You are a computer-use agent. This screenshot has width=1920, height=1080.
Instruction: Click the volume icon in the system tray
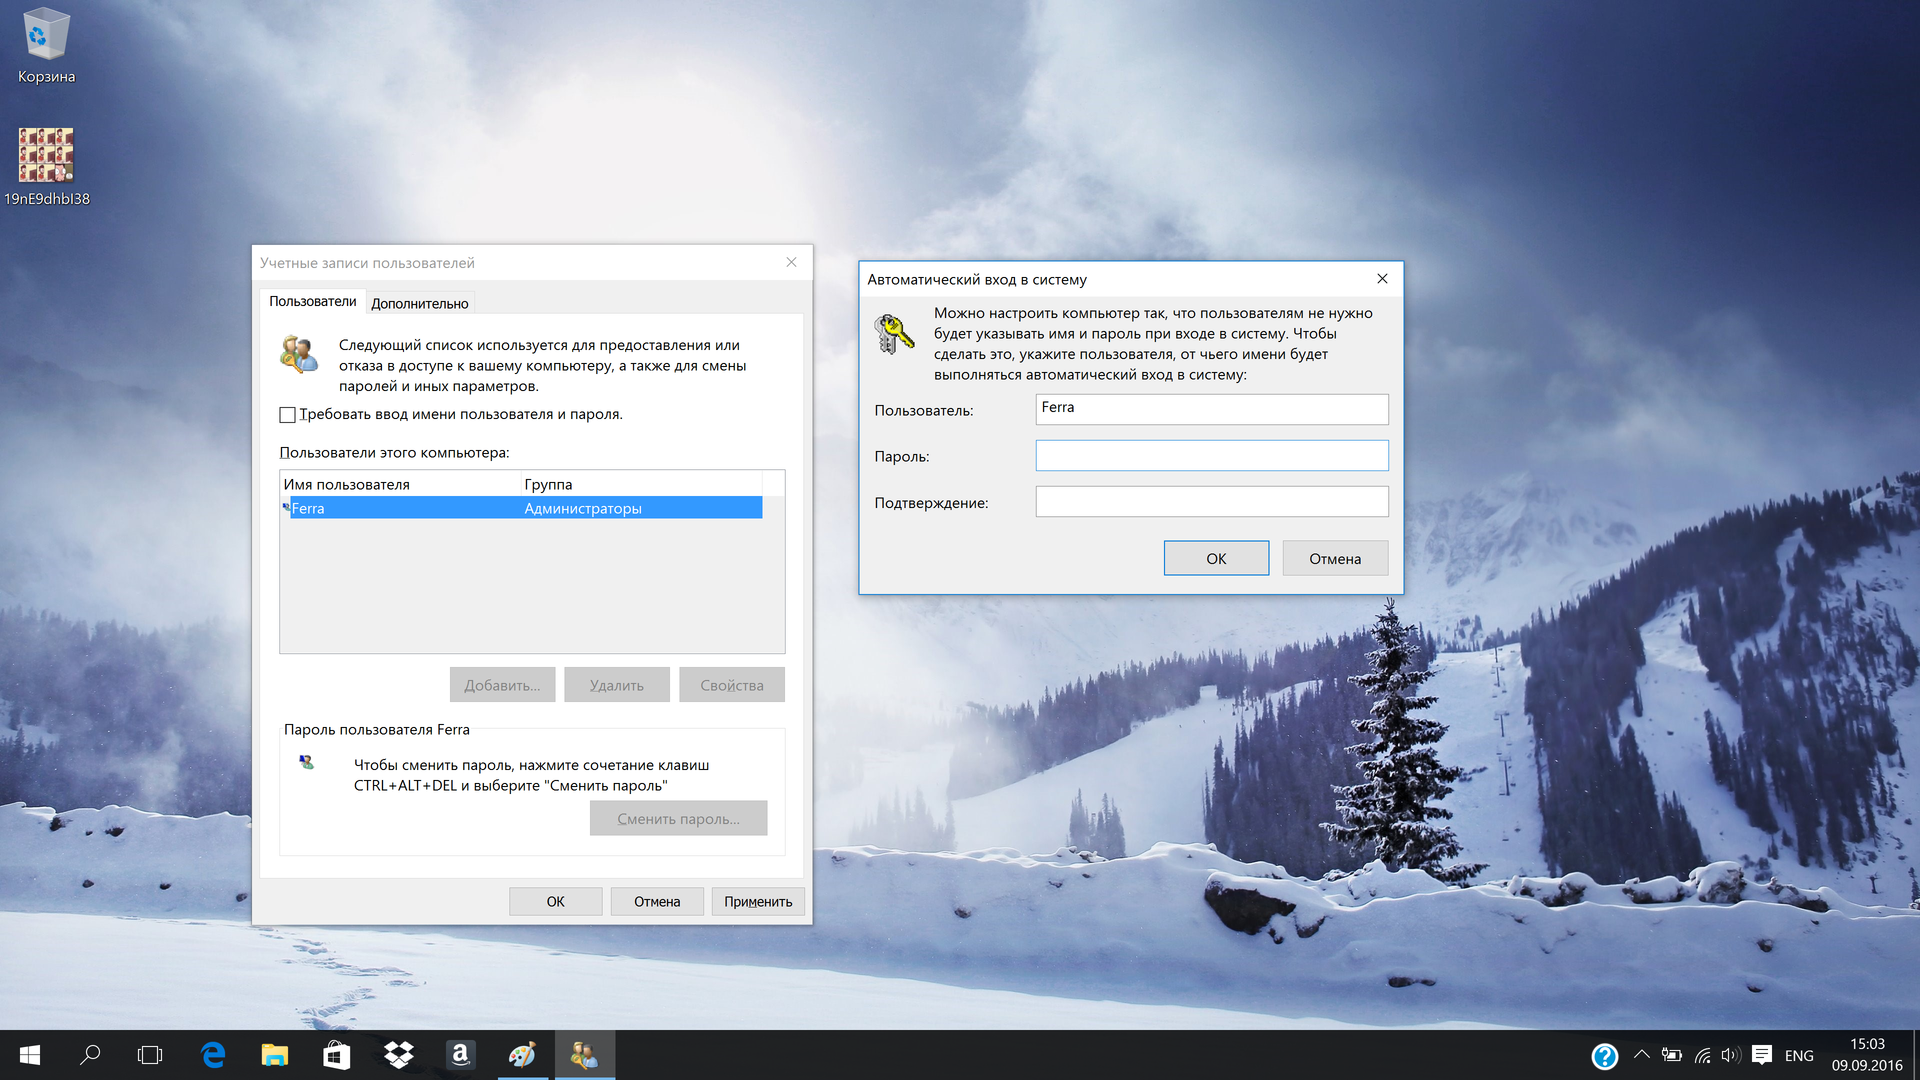1729,1054
